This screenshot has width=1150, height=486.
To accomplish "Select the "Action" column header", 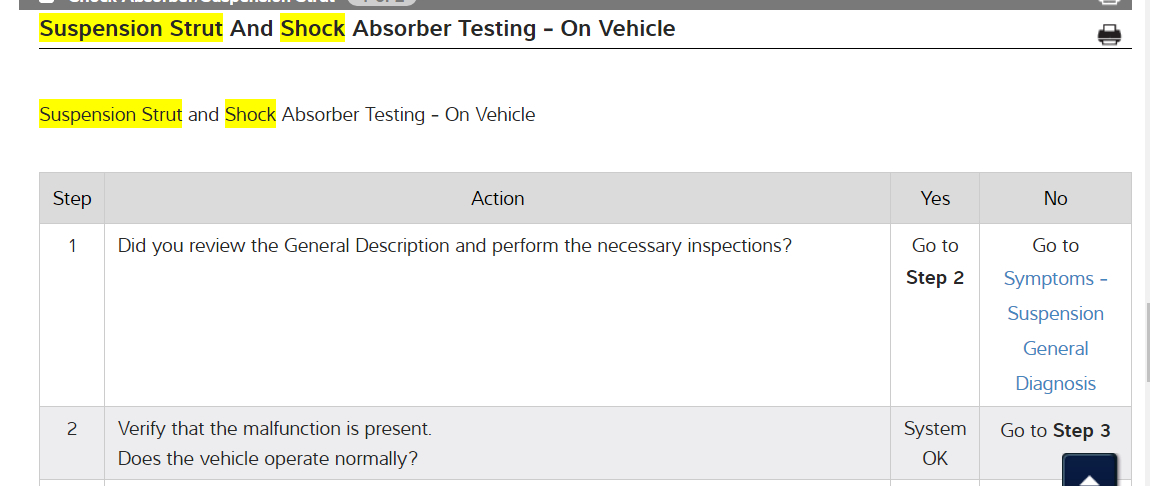I will pos(497,198).
